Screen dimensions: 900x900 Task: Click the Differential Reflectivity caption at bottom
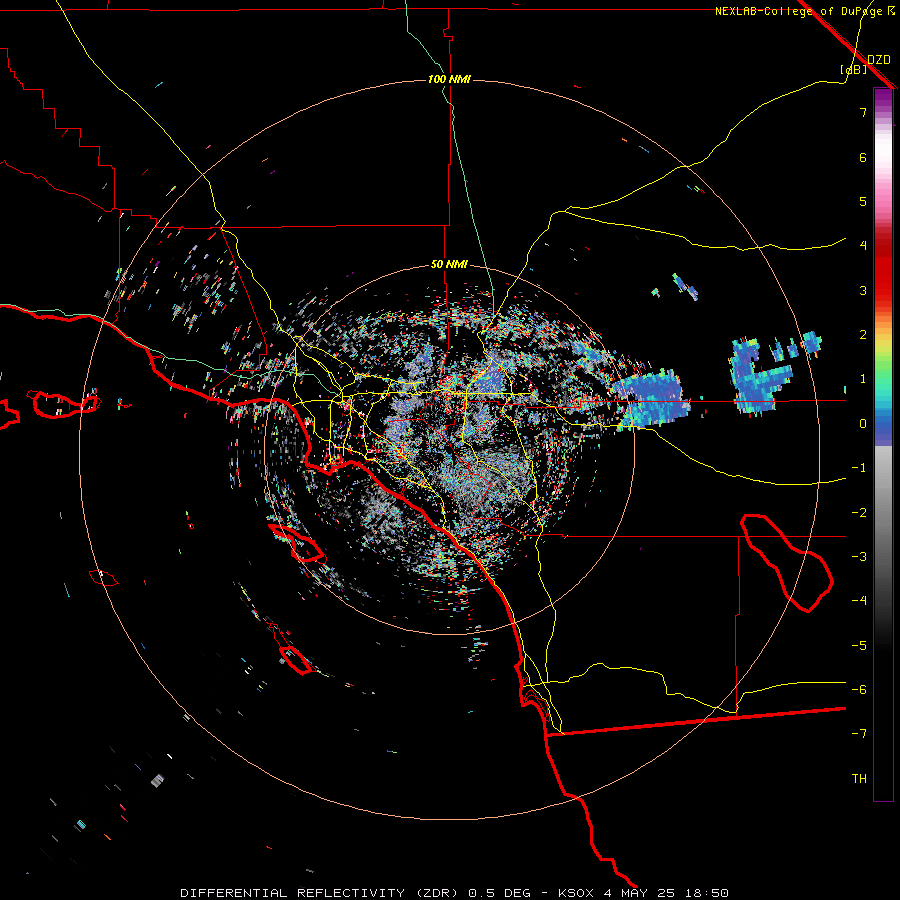coord(455,893)
